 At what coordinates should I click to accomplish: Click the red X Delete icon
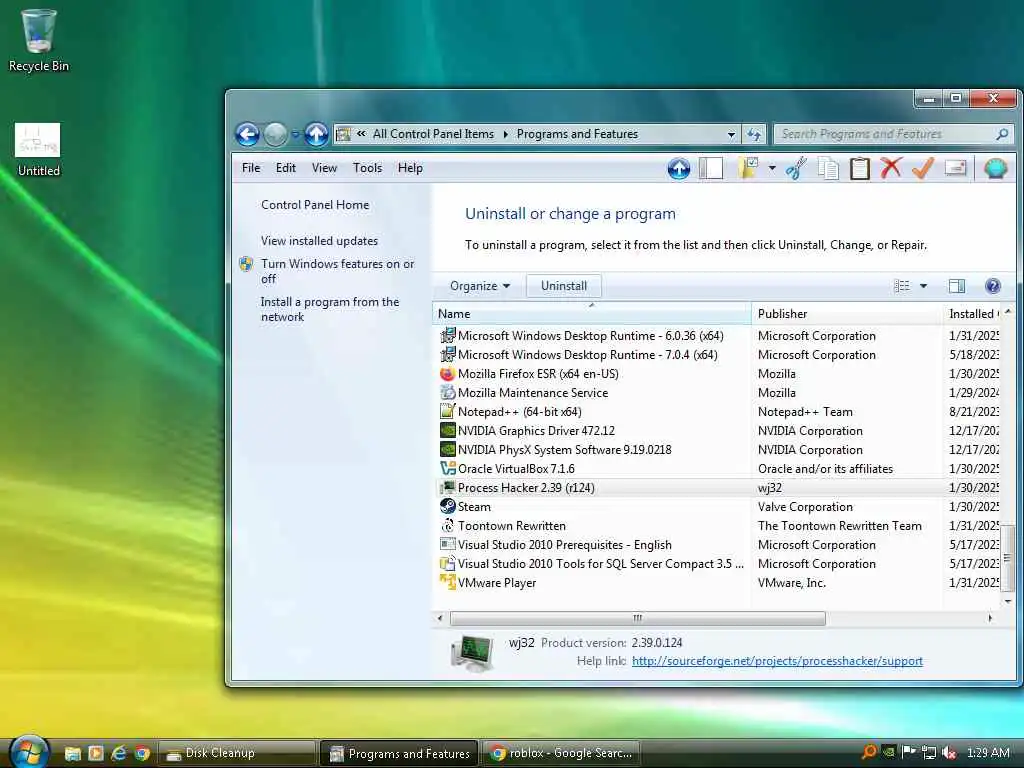[891, 168]
